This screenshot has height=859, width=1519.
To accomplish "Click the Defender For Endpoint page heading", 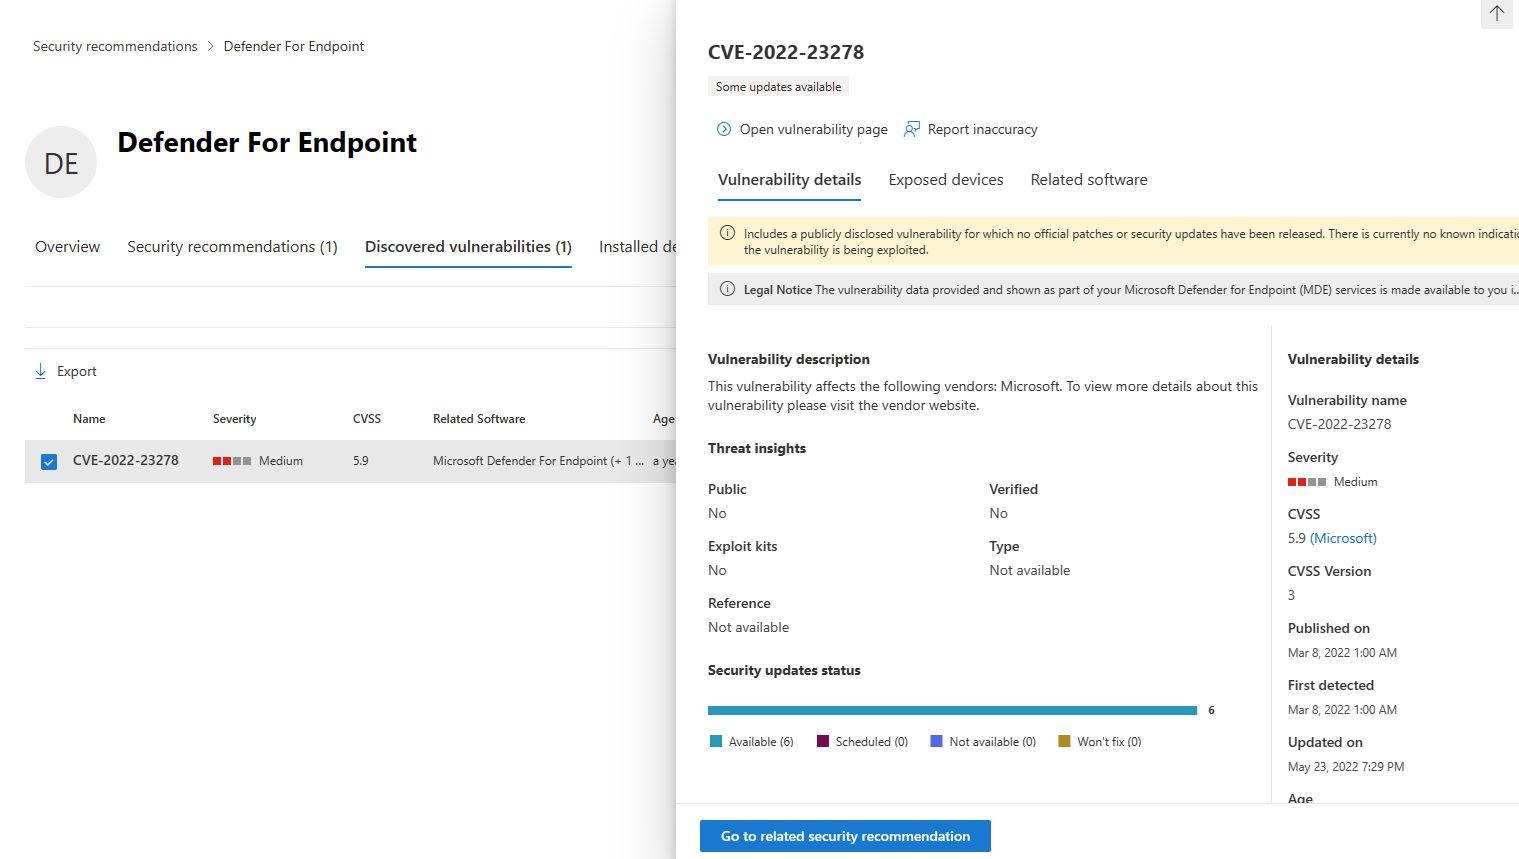I will pos(267,143).
